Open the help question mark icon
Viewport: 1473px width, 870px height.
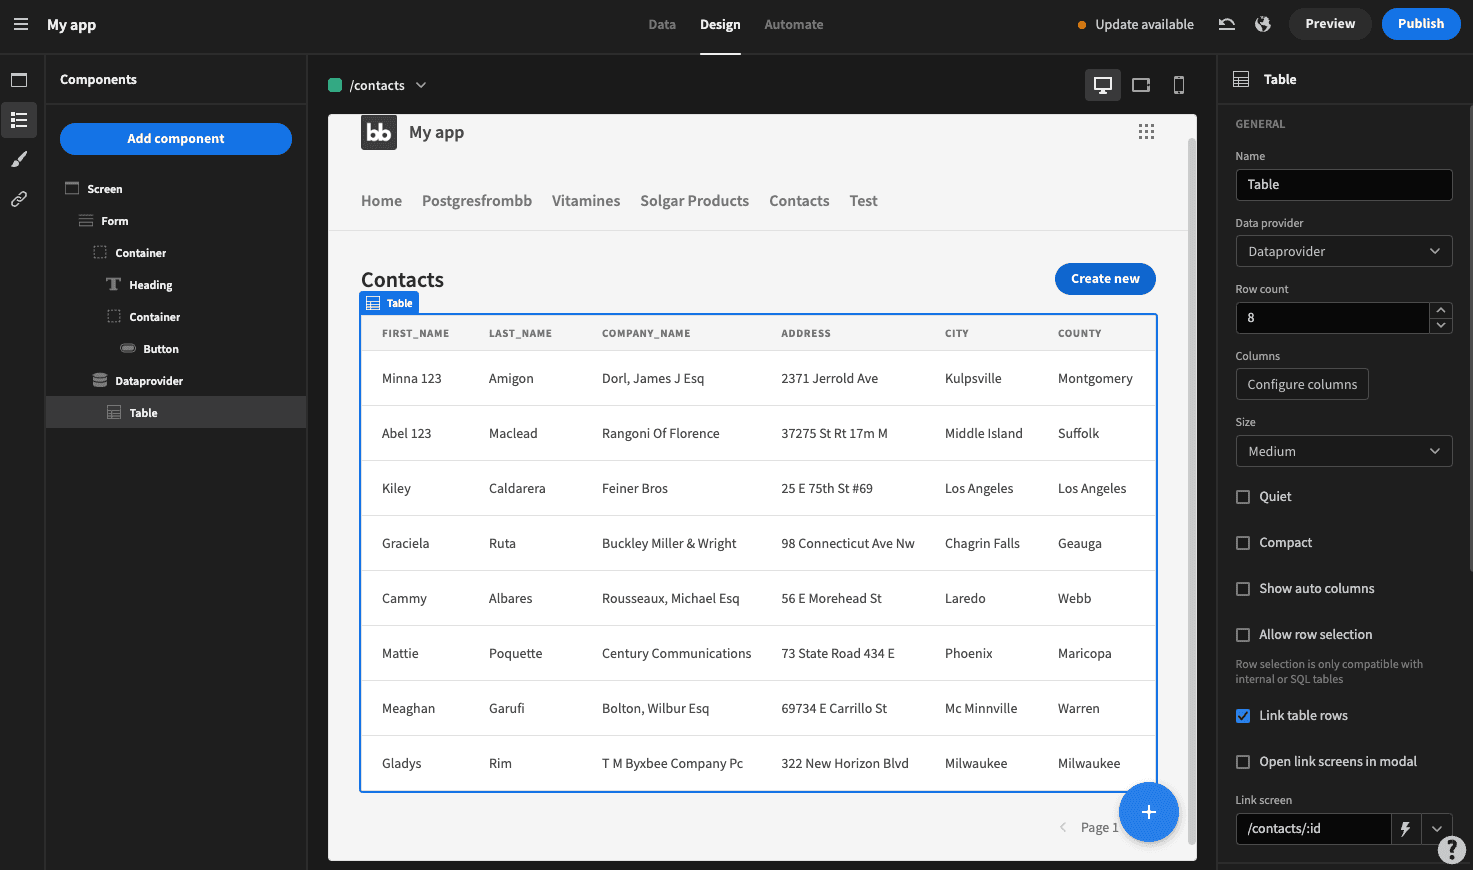click(x=1452, y=849)
